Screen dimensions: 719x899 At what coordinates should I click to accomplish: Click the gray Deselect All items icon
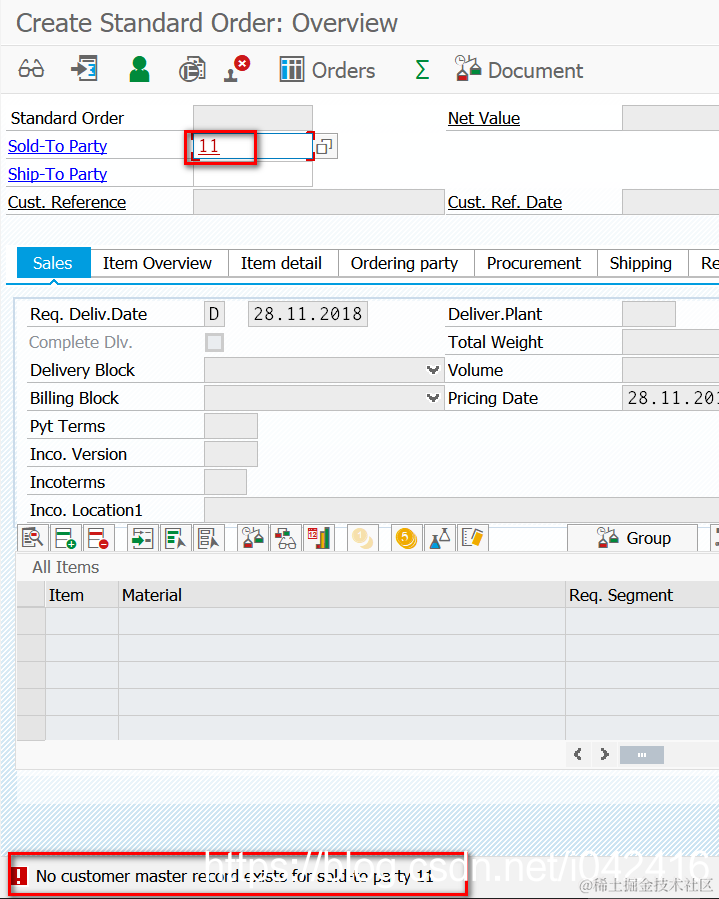tap(209, 538)
